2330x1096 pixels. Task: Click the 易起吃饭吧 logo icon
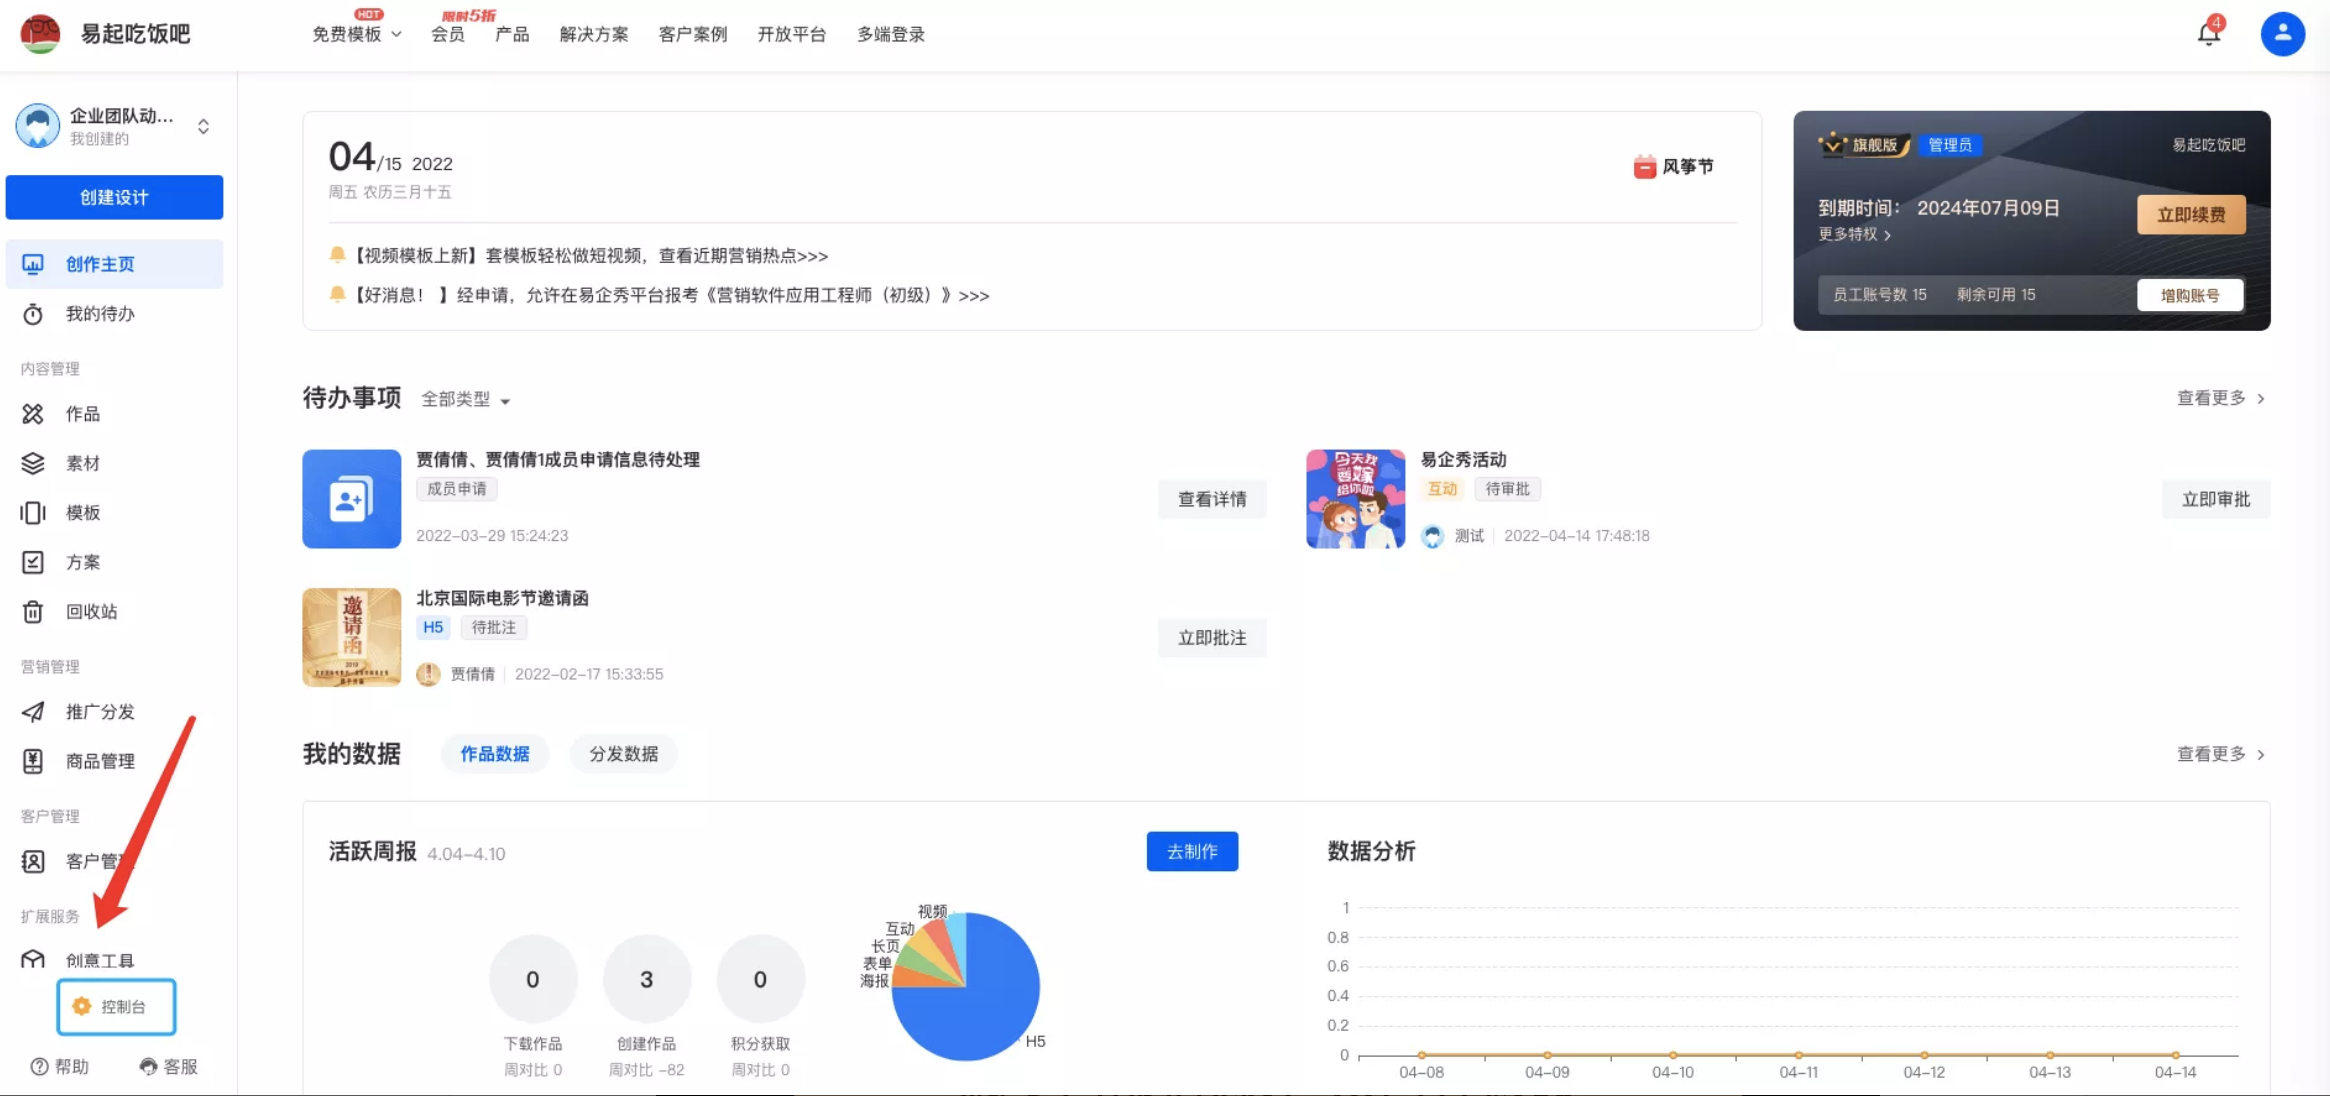click(40, 33)
